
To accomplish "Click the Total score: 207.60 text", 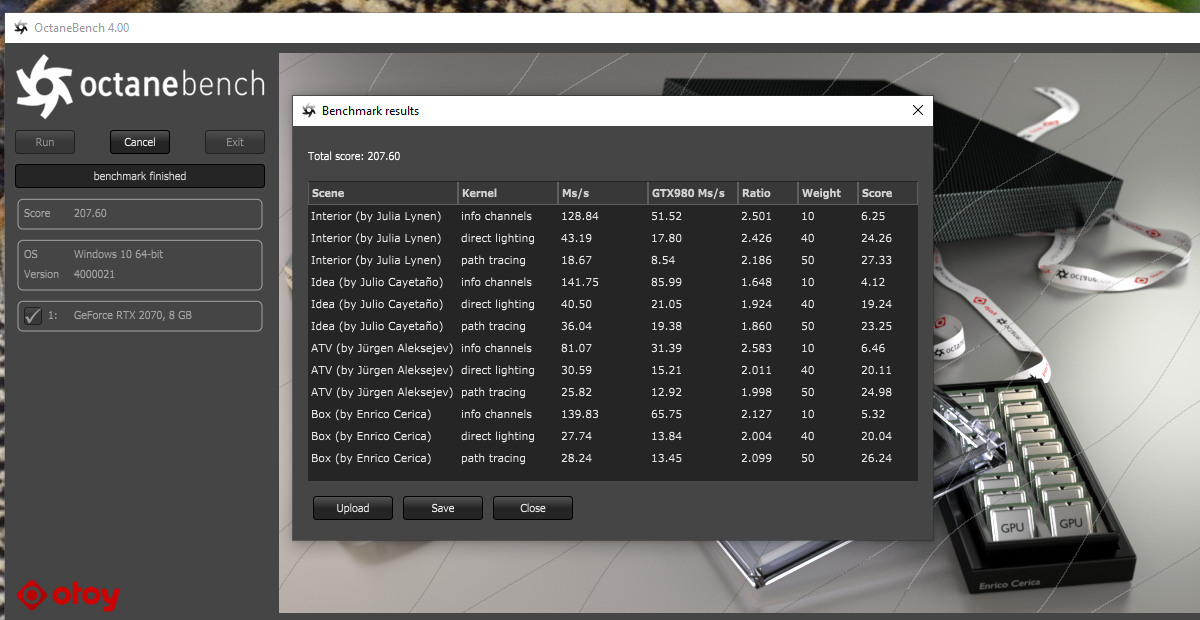I will [354, 156].
